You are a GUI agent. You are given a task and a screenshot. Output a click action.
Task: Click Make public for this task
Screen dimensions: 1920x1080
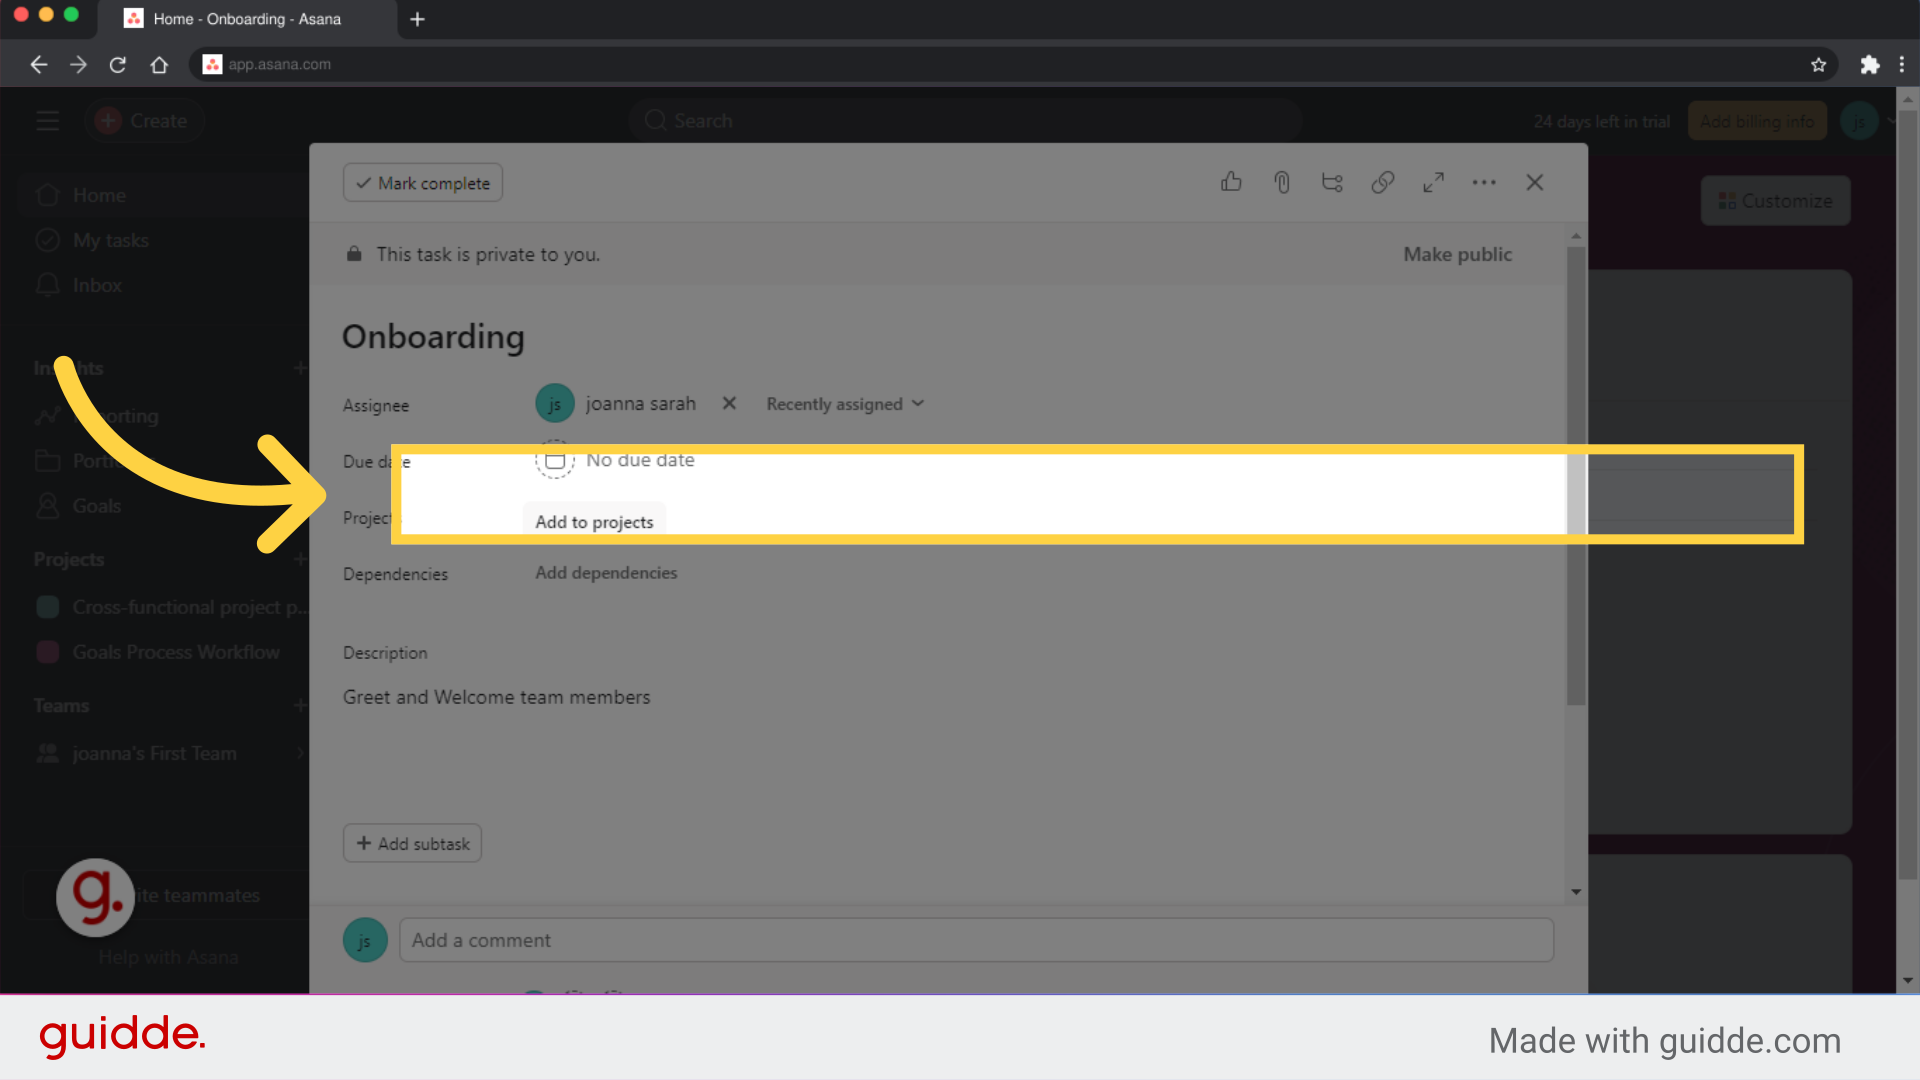click(1456, 254)
